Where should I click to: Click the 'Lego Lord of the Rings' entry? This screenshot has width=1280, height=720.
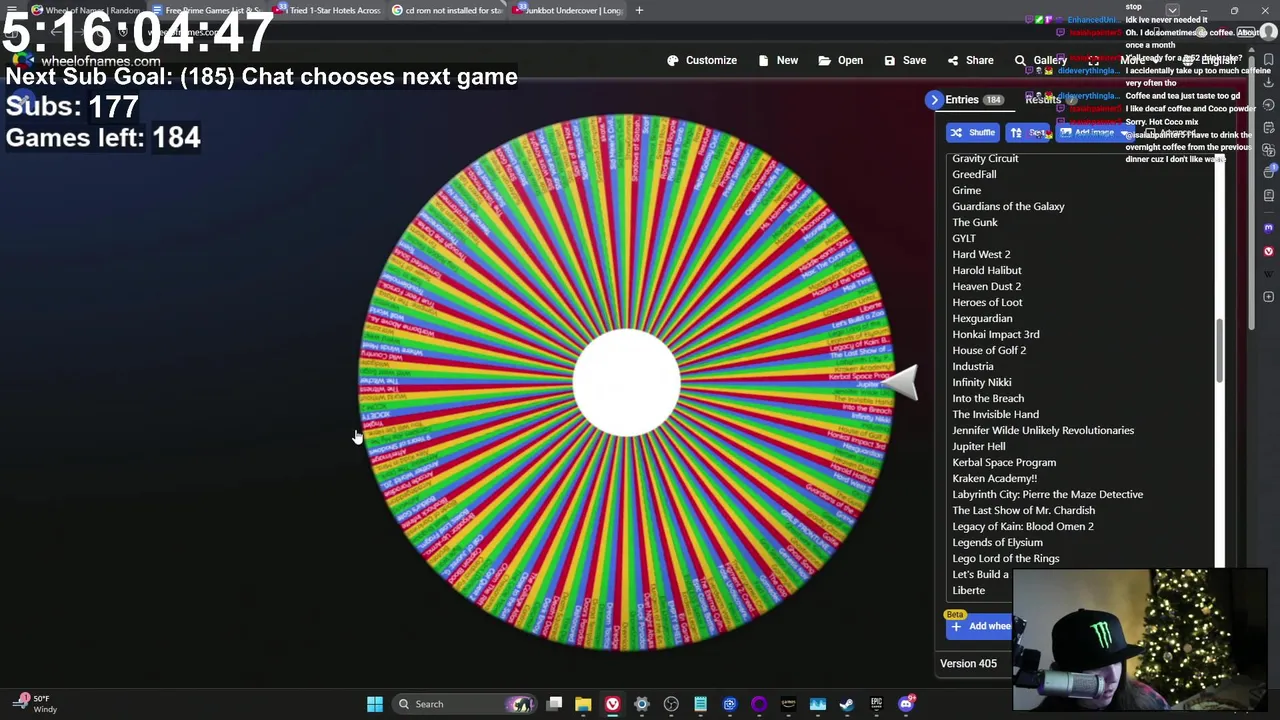coord(1006,558)
